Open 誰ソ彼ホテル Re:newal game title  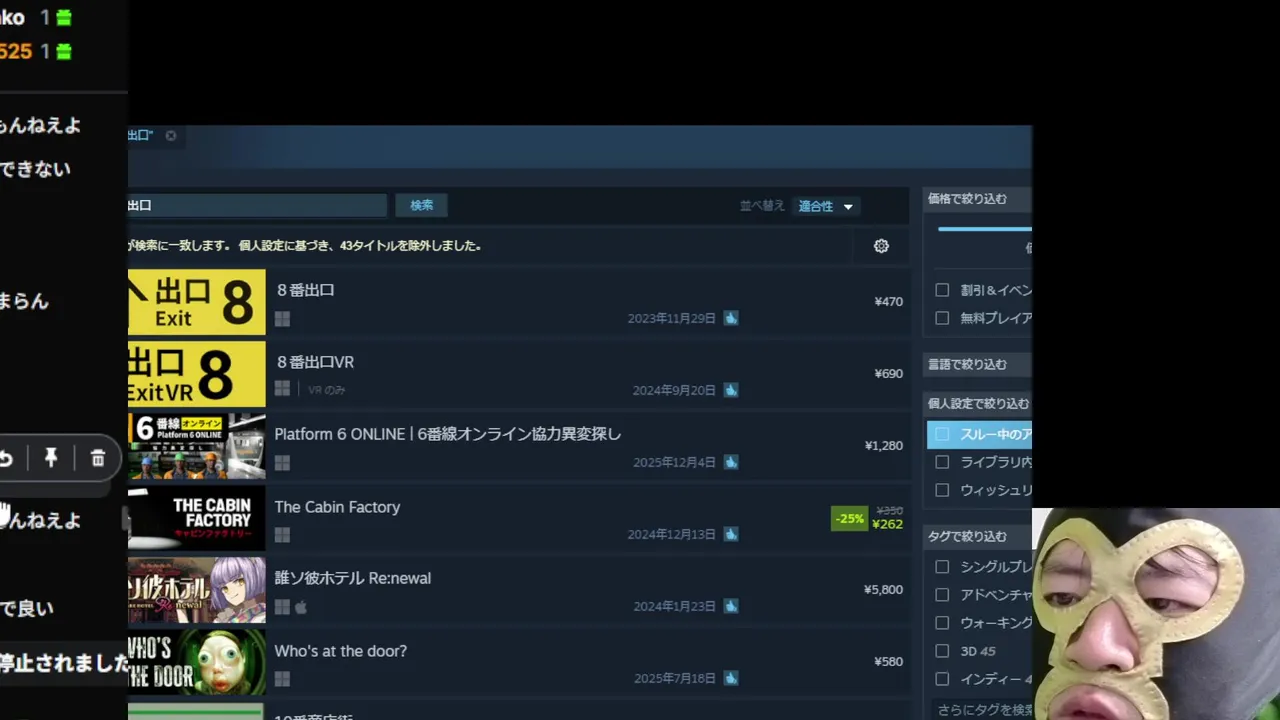click(353, 578)
